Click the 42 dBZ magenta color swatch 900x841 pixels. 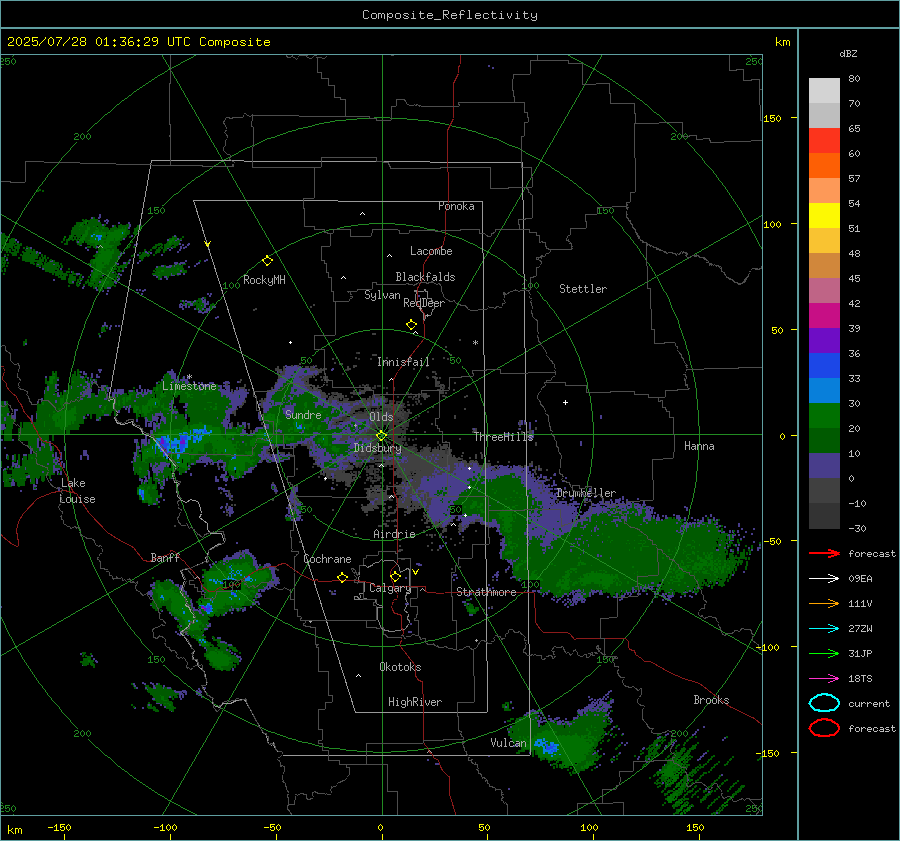pos(824,315)
